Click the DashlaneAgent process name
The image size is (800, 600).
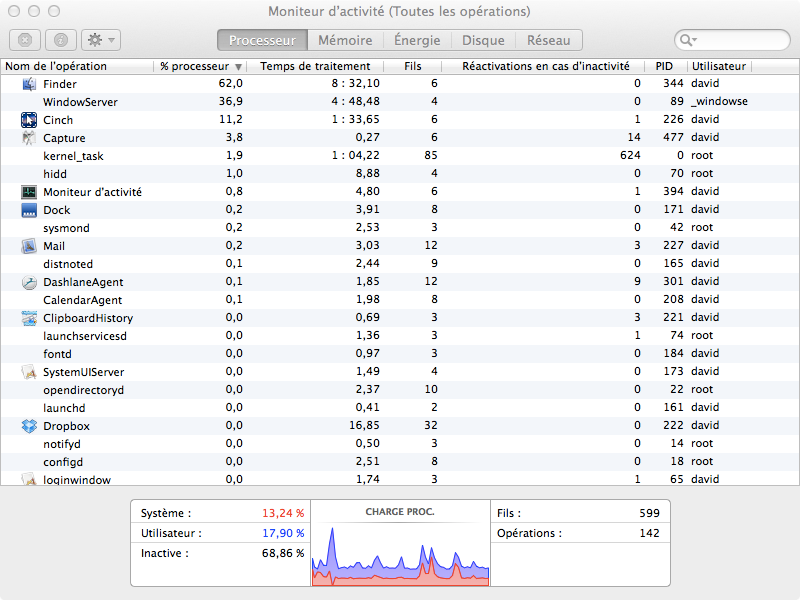pos(83,282)
